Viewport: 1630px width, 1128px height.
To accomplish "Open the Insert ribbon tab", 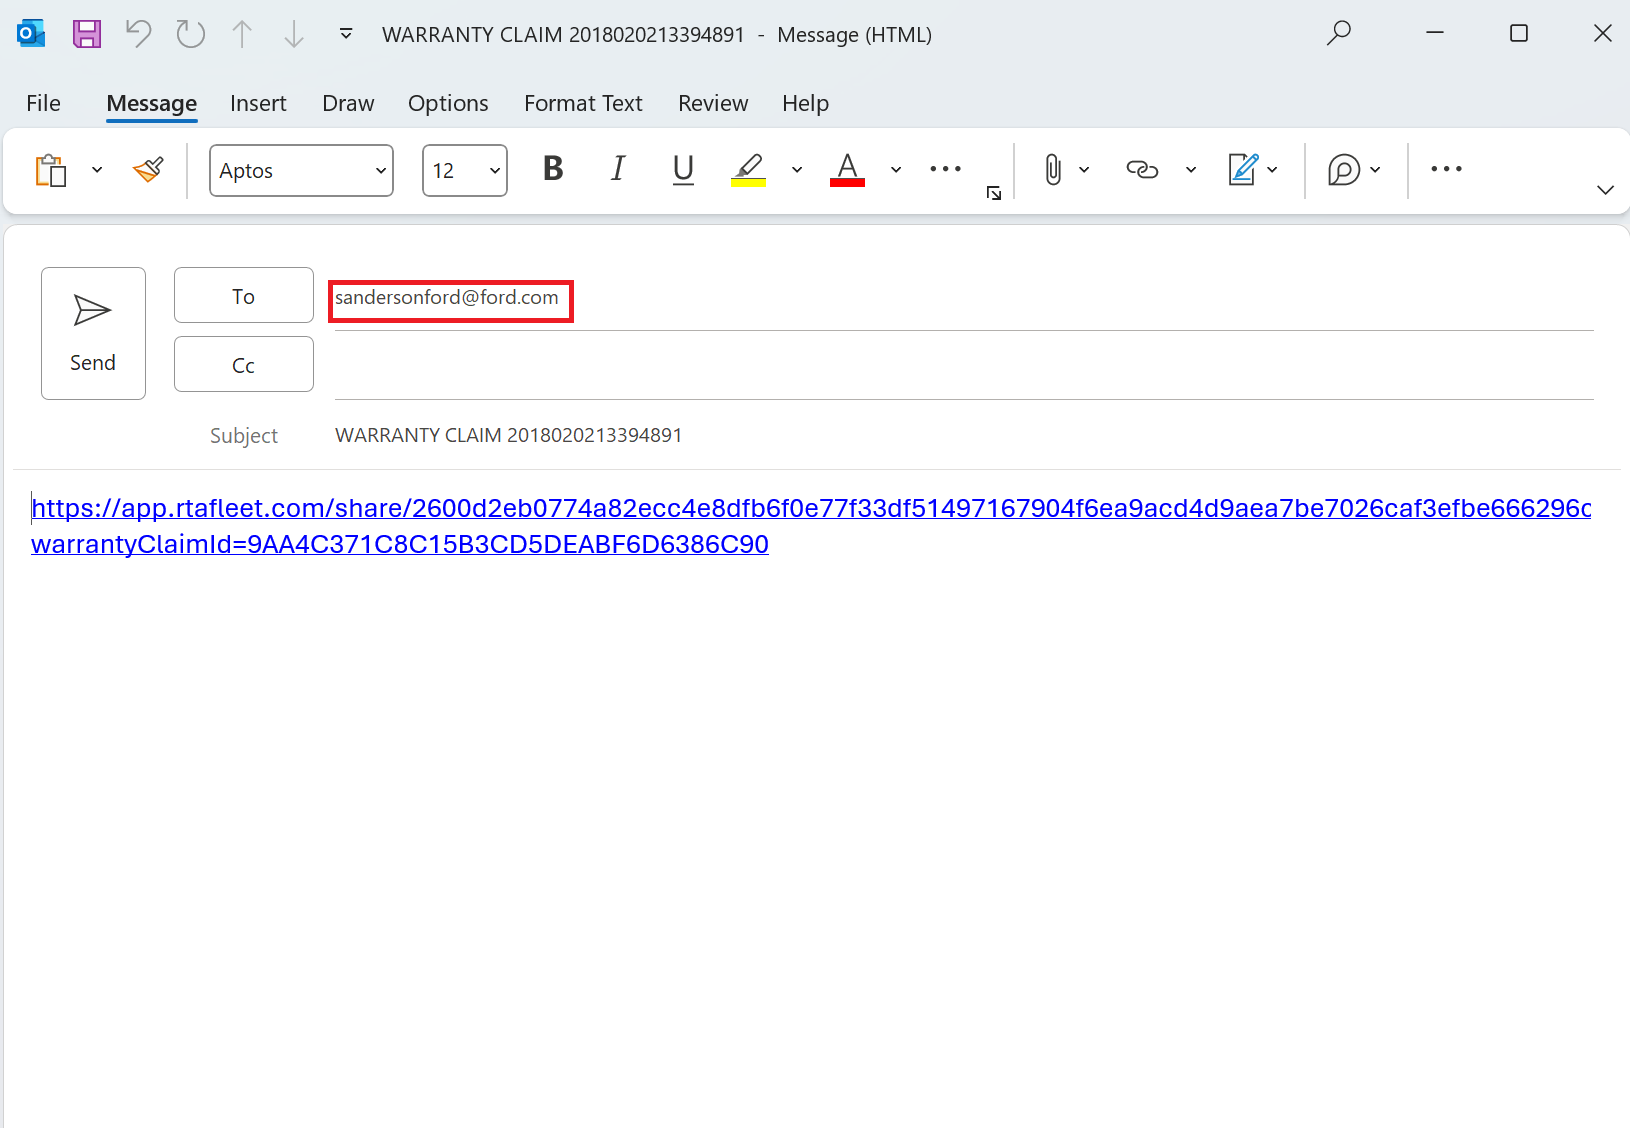I will click(x=258, y=103).
